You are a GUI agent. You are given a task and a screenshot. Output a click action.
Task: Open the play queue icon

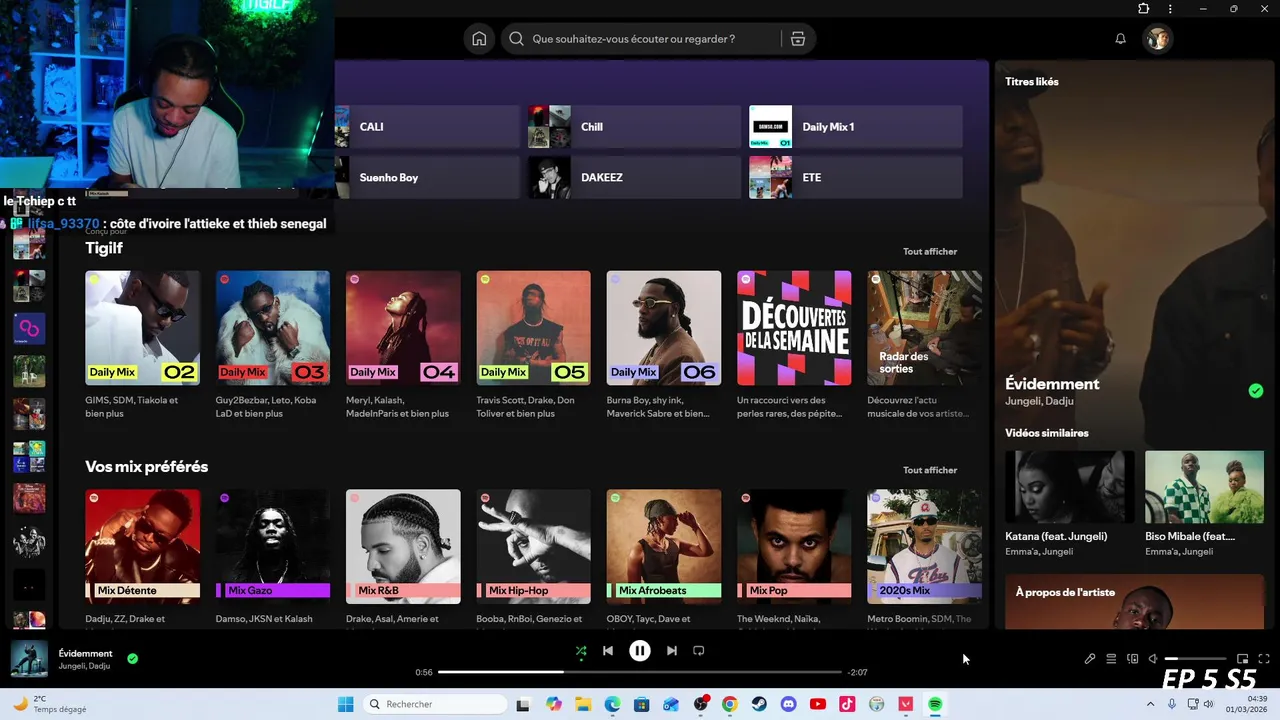(x=1111, y=659)
